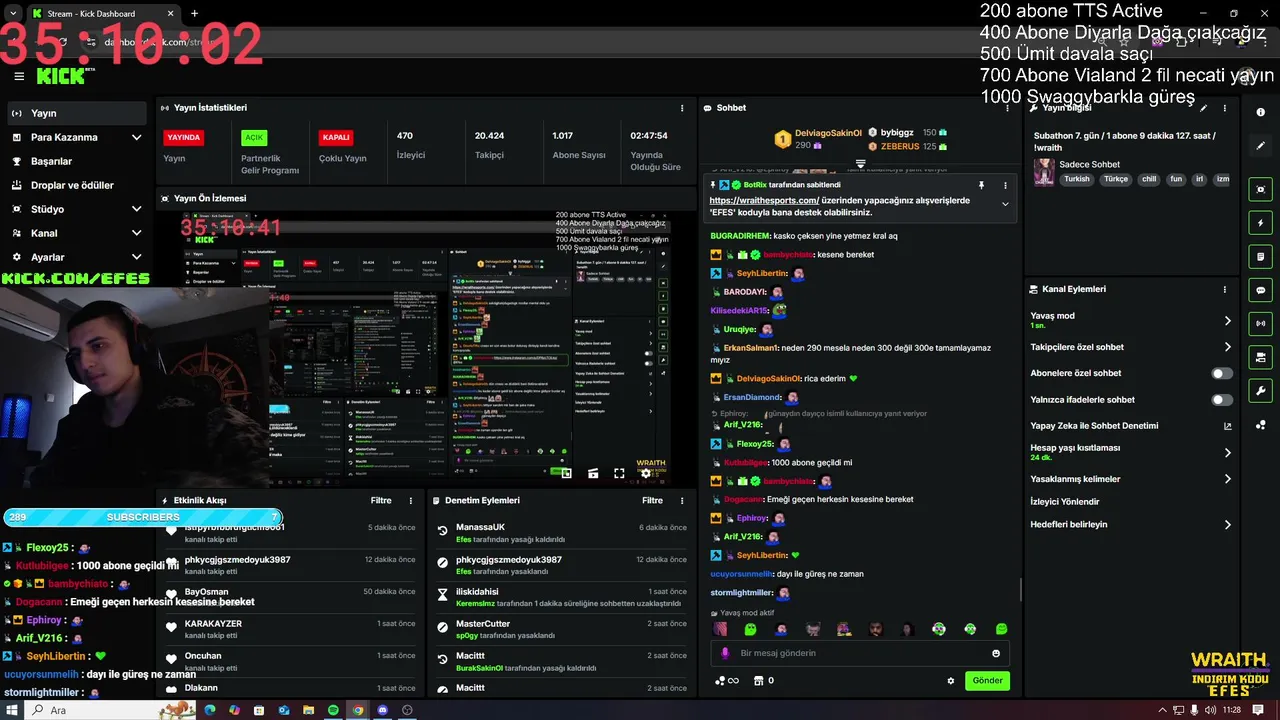Open Başarılar in the sidebar
This screenshot has width=1280, height=720.
tap(76, 161)
